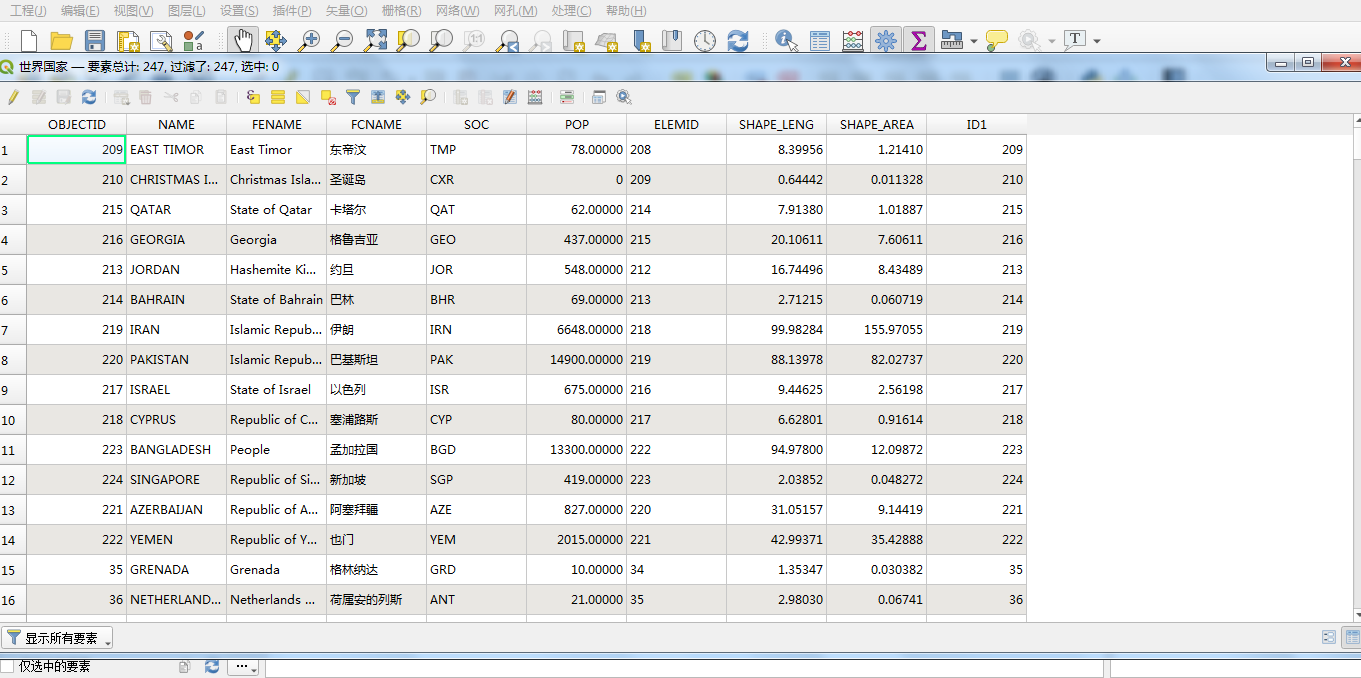Open the Temporal Controller clock icon
The width and height of the screenshot is (1361, 678).
tap(705, 41)
